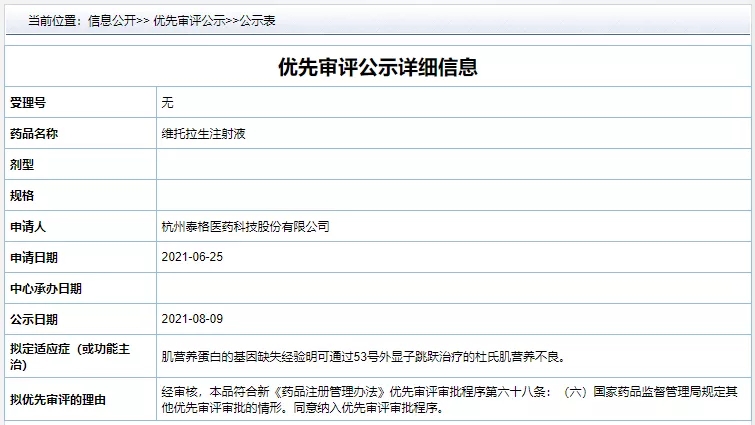This screenshot has height=425, width=755.
Task: Click the 规格 row label
Action: click(22, 195)
